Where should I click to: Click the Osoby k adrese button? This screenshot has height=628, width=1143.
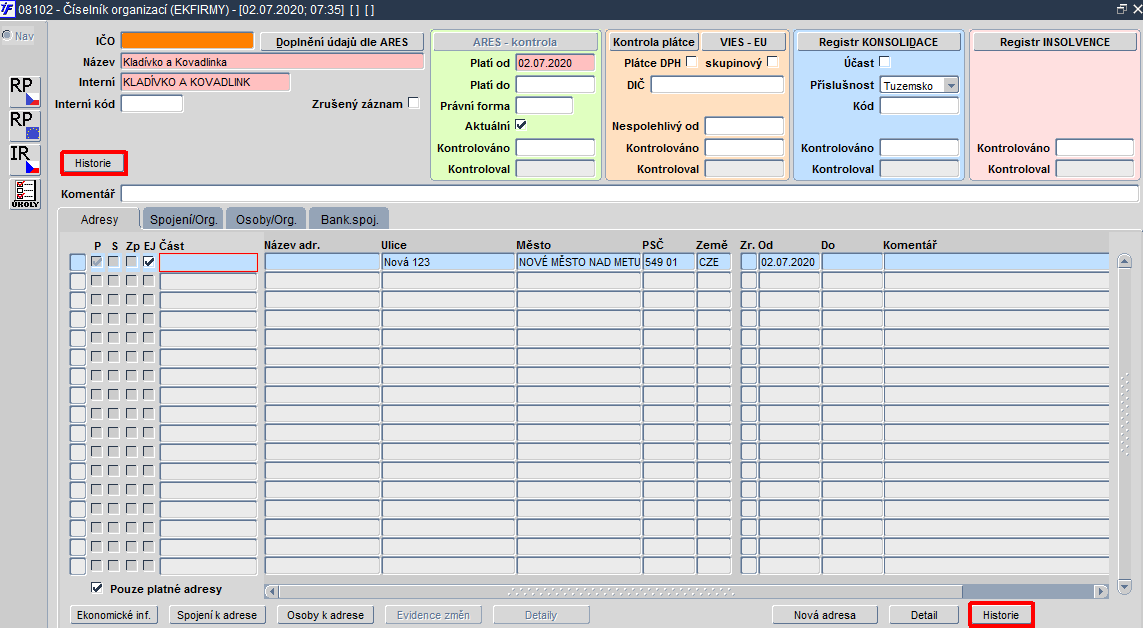click(x=325, y=615)
